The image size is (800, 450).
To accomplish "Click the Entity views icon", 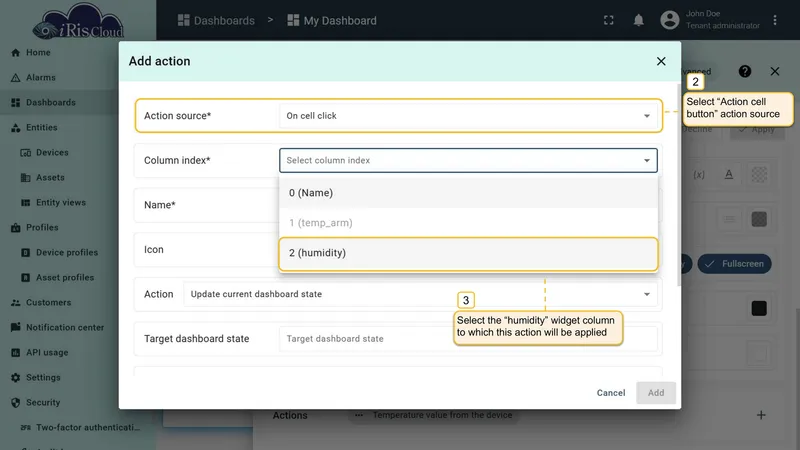I will click(26, 203).
